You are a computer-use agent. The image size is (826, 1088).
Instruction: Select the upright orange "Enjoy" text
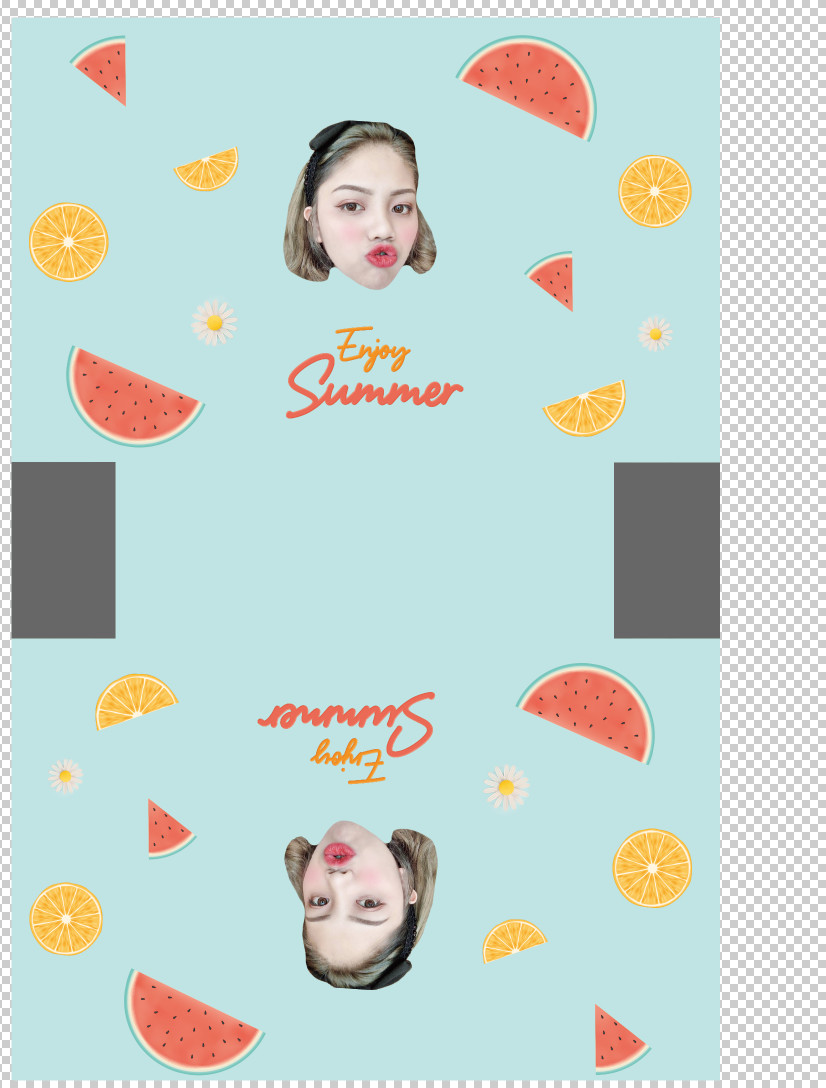(x=372, y=348)
